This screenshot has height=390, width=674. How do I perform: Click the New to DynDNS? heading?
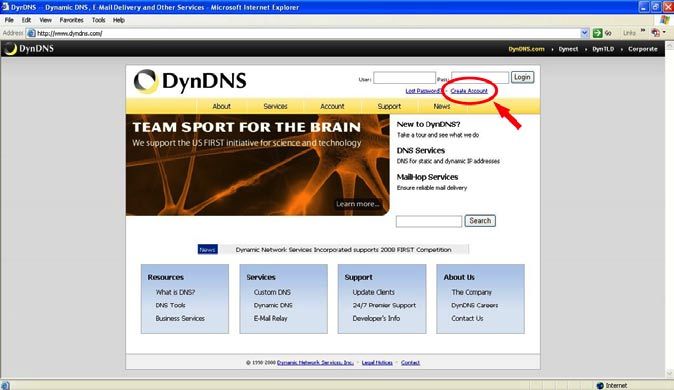click(428, 124)
